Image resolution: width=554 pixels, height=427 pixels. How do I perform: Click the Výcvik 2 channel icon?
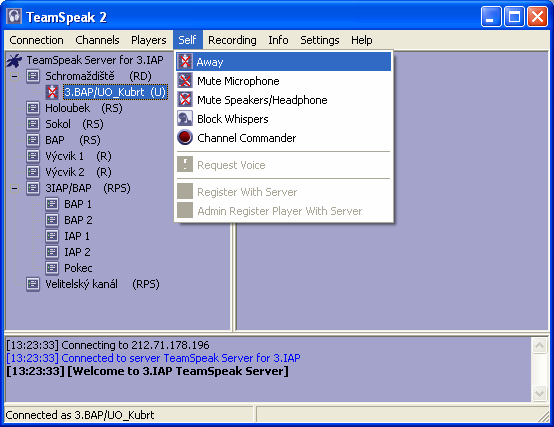(33, 172)
